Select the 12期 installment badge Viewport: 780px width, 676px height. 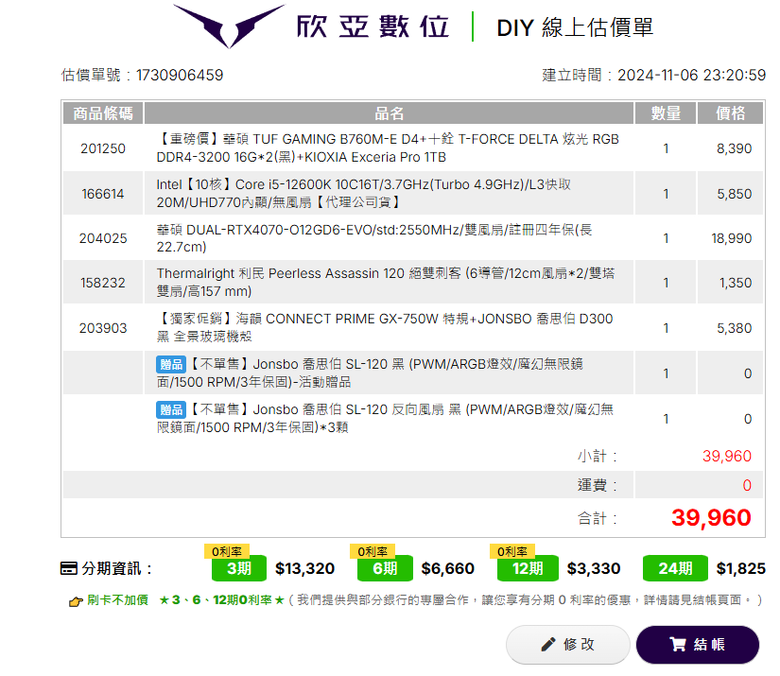click(x=527, y=568)
